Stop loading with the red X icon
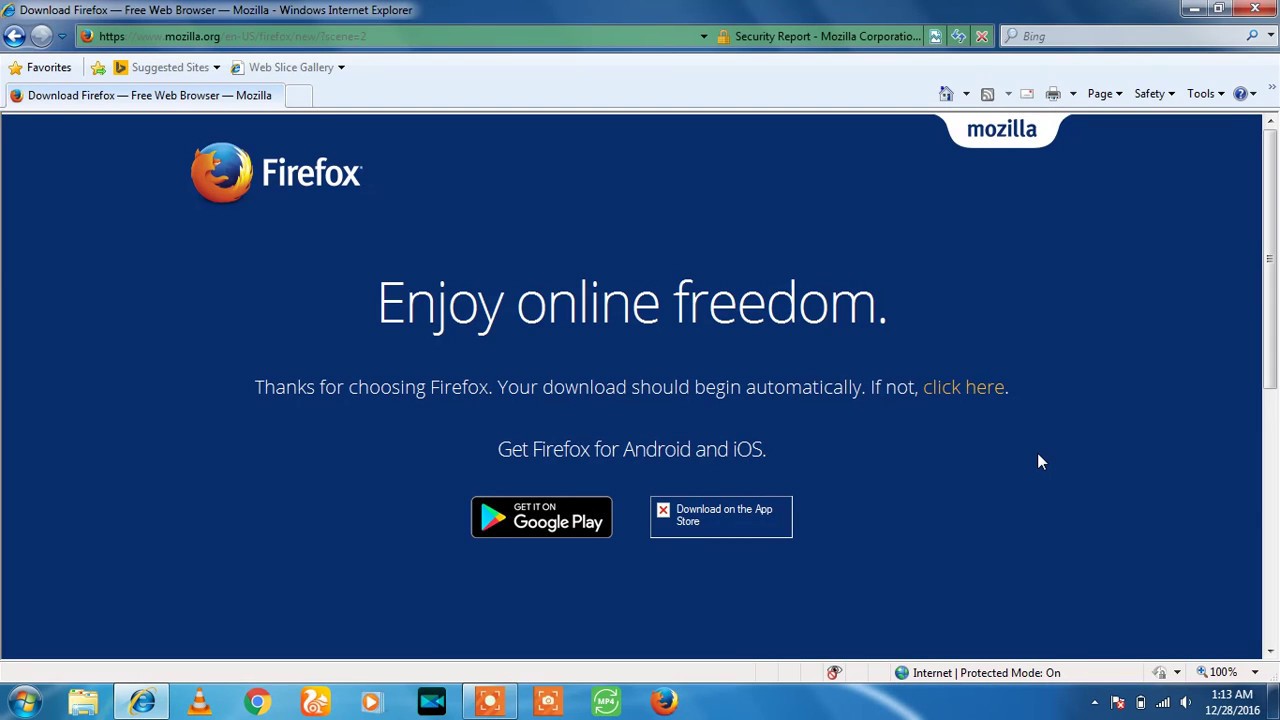 pyautogui.click(x=982, y=36)
